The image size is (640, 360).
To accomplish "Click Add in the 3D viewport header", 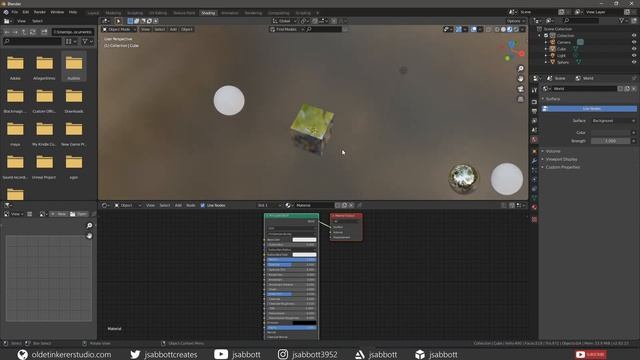I will coord(173,29).
